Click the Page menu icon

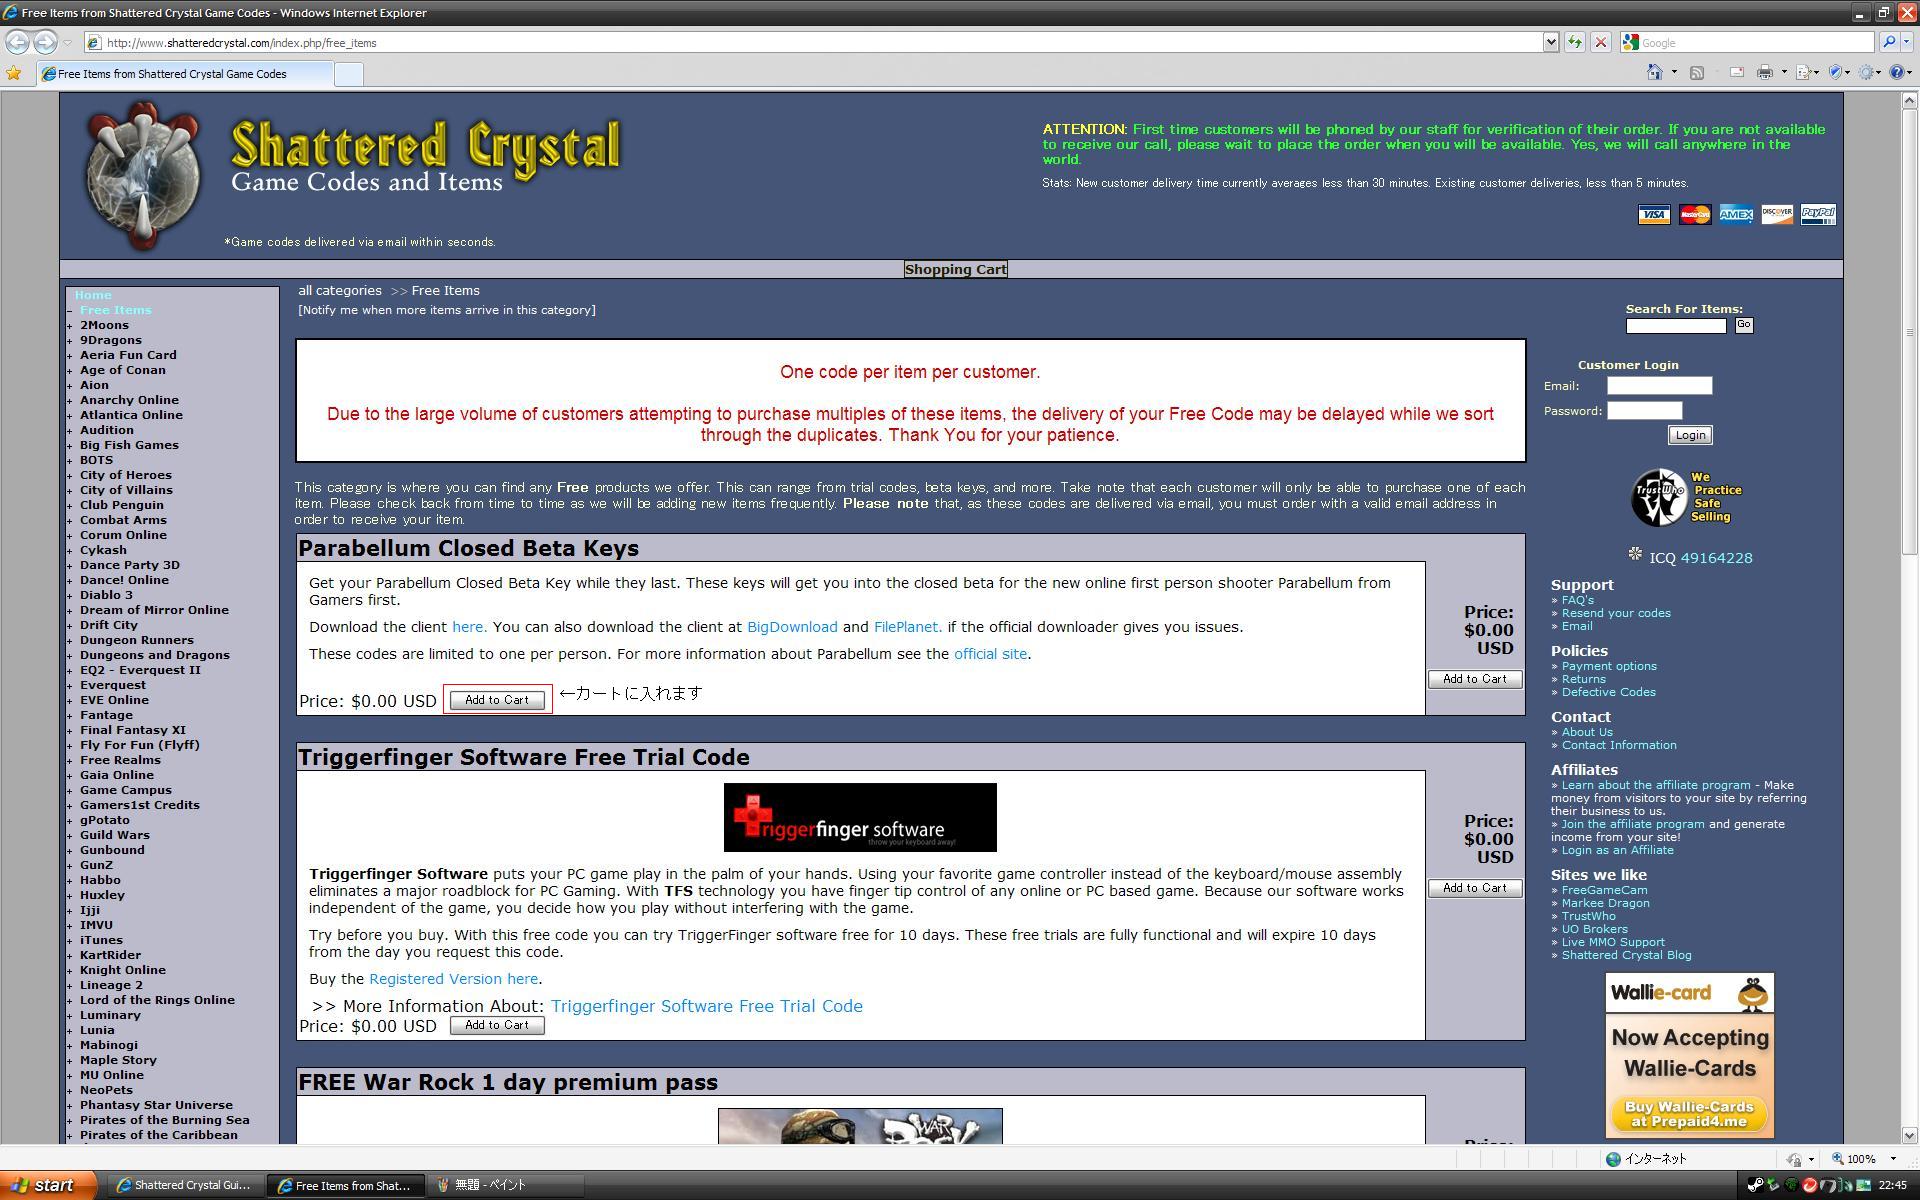[x=1804, y=72]
